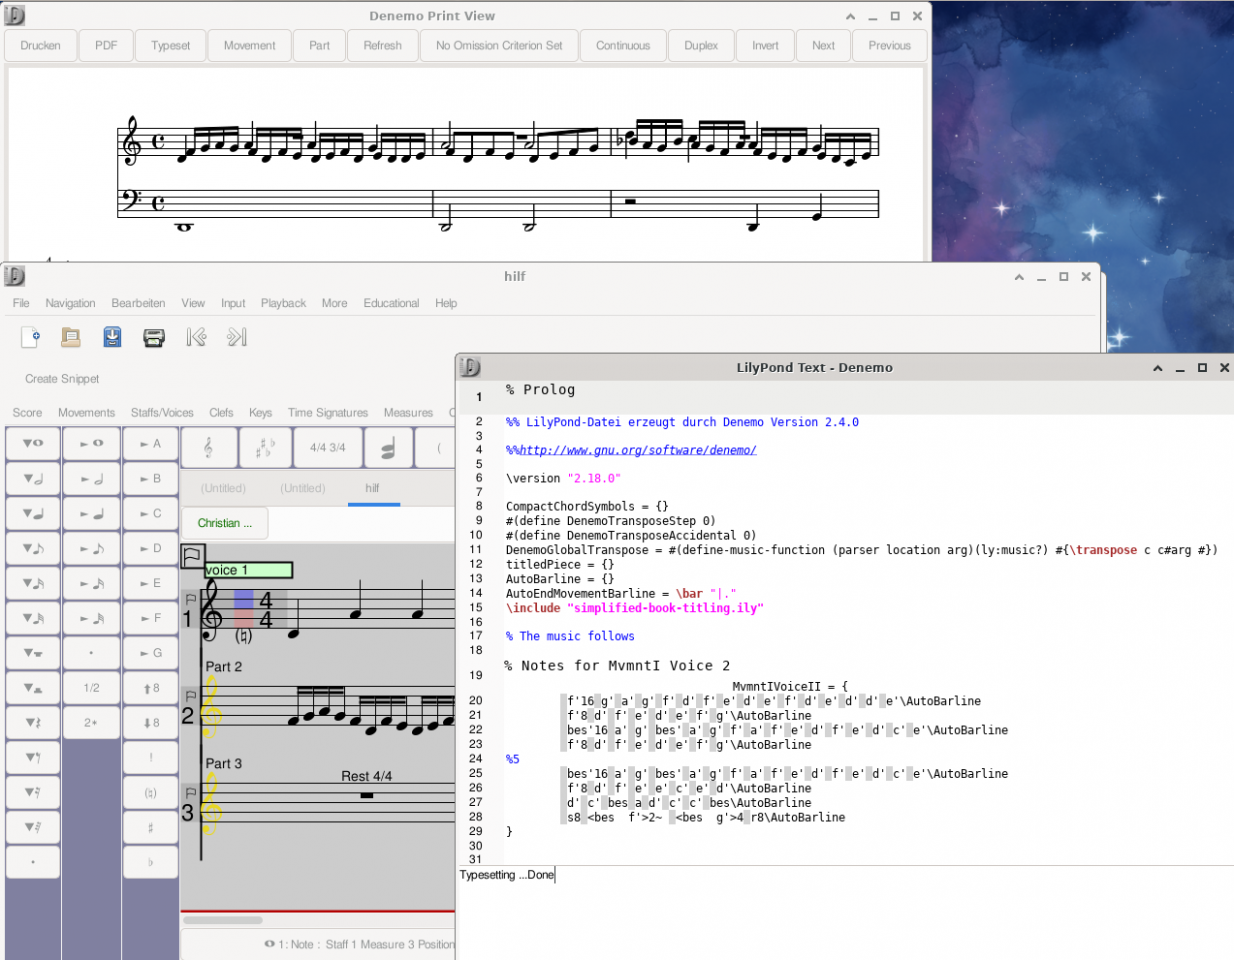
Task: Click the save score icon
Action: tap(112, 338)
